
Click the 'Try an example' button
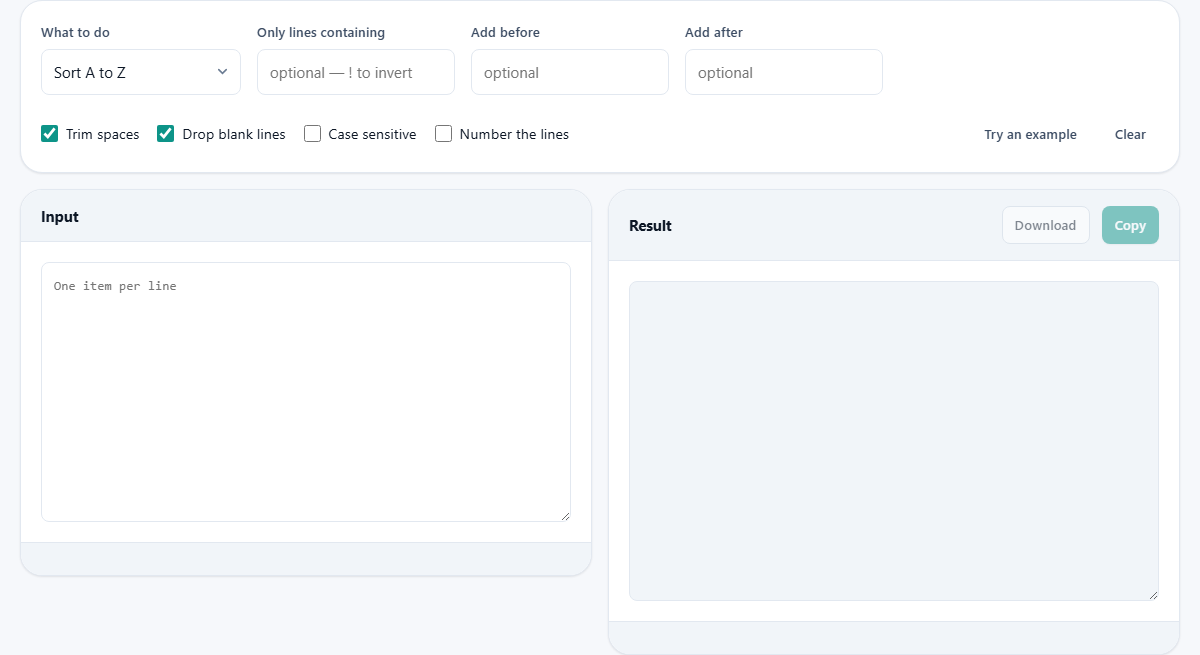click(1030, 134)
